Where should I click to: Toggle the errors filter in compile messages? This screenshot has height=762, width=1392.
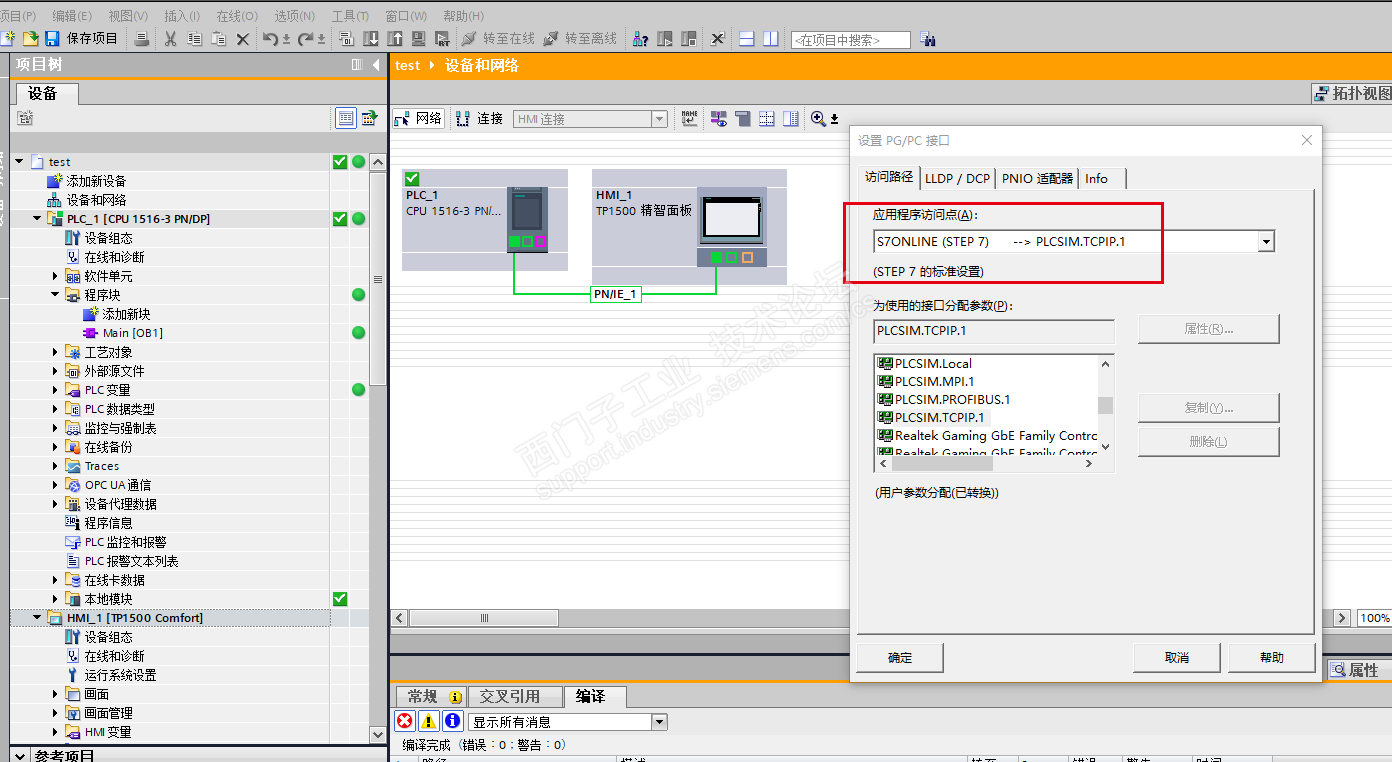pos(404,721)
